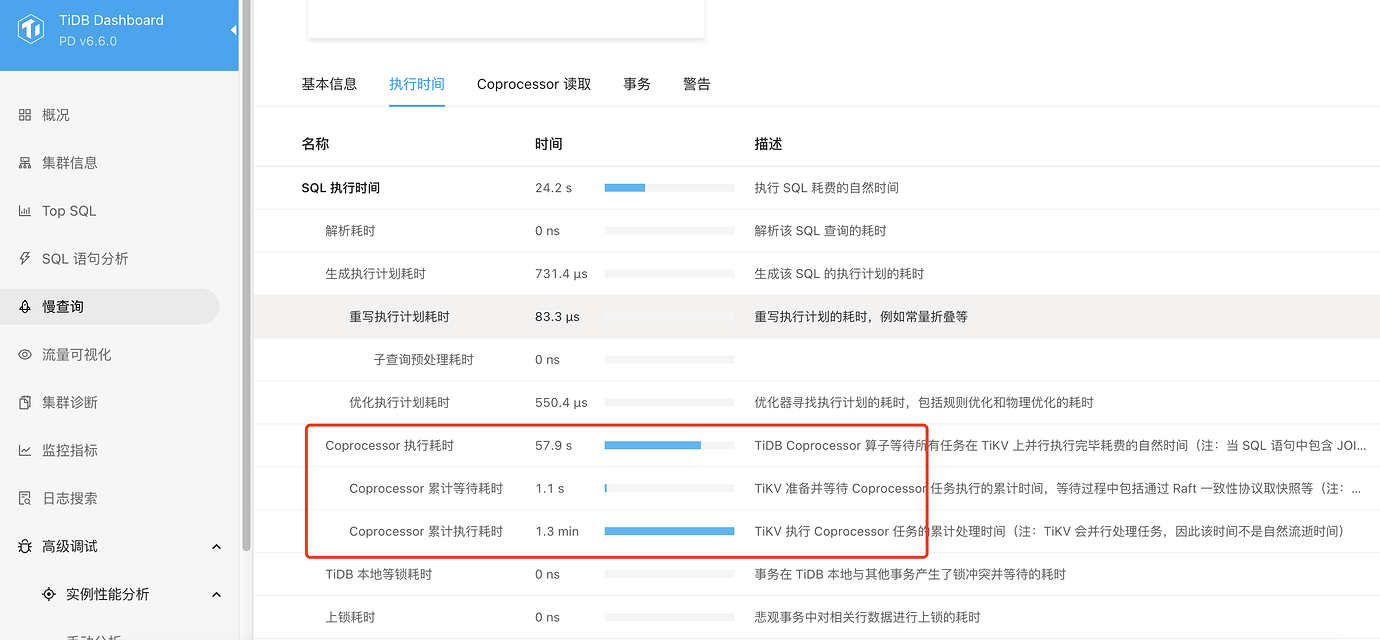This screenshot has height=640, width=1380.
Task: Click the 生成执行计划耗时 row name
Action: [x=375, y=274]
